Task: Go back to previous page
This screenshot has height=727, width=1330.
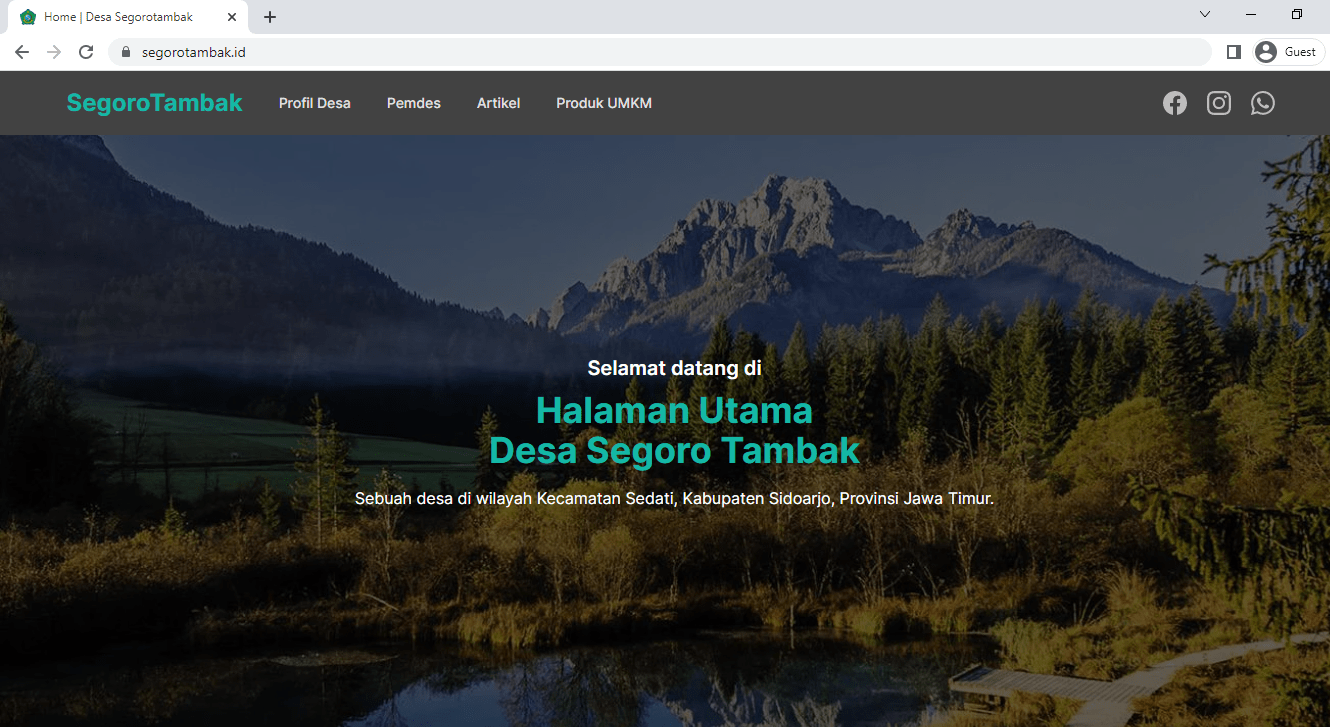Action: 22,52
